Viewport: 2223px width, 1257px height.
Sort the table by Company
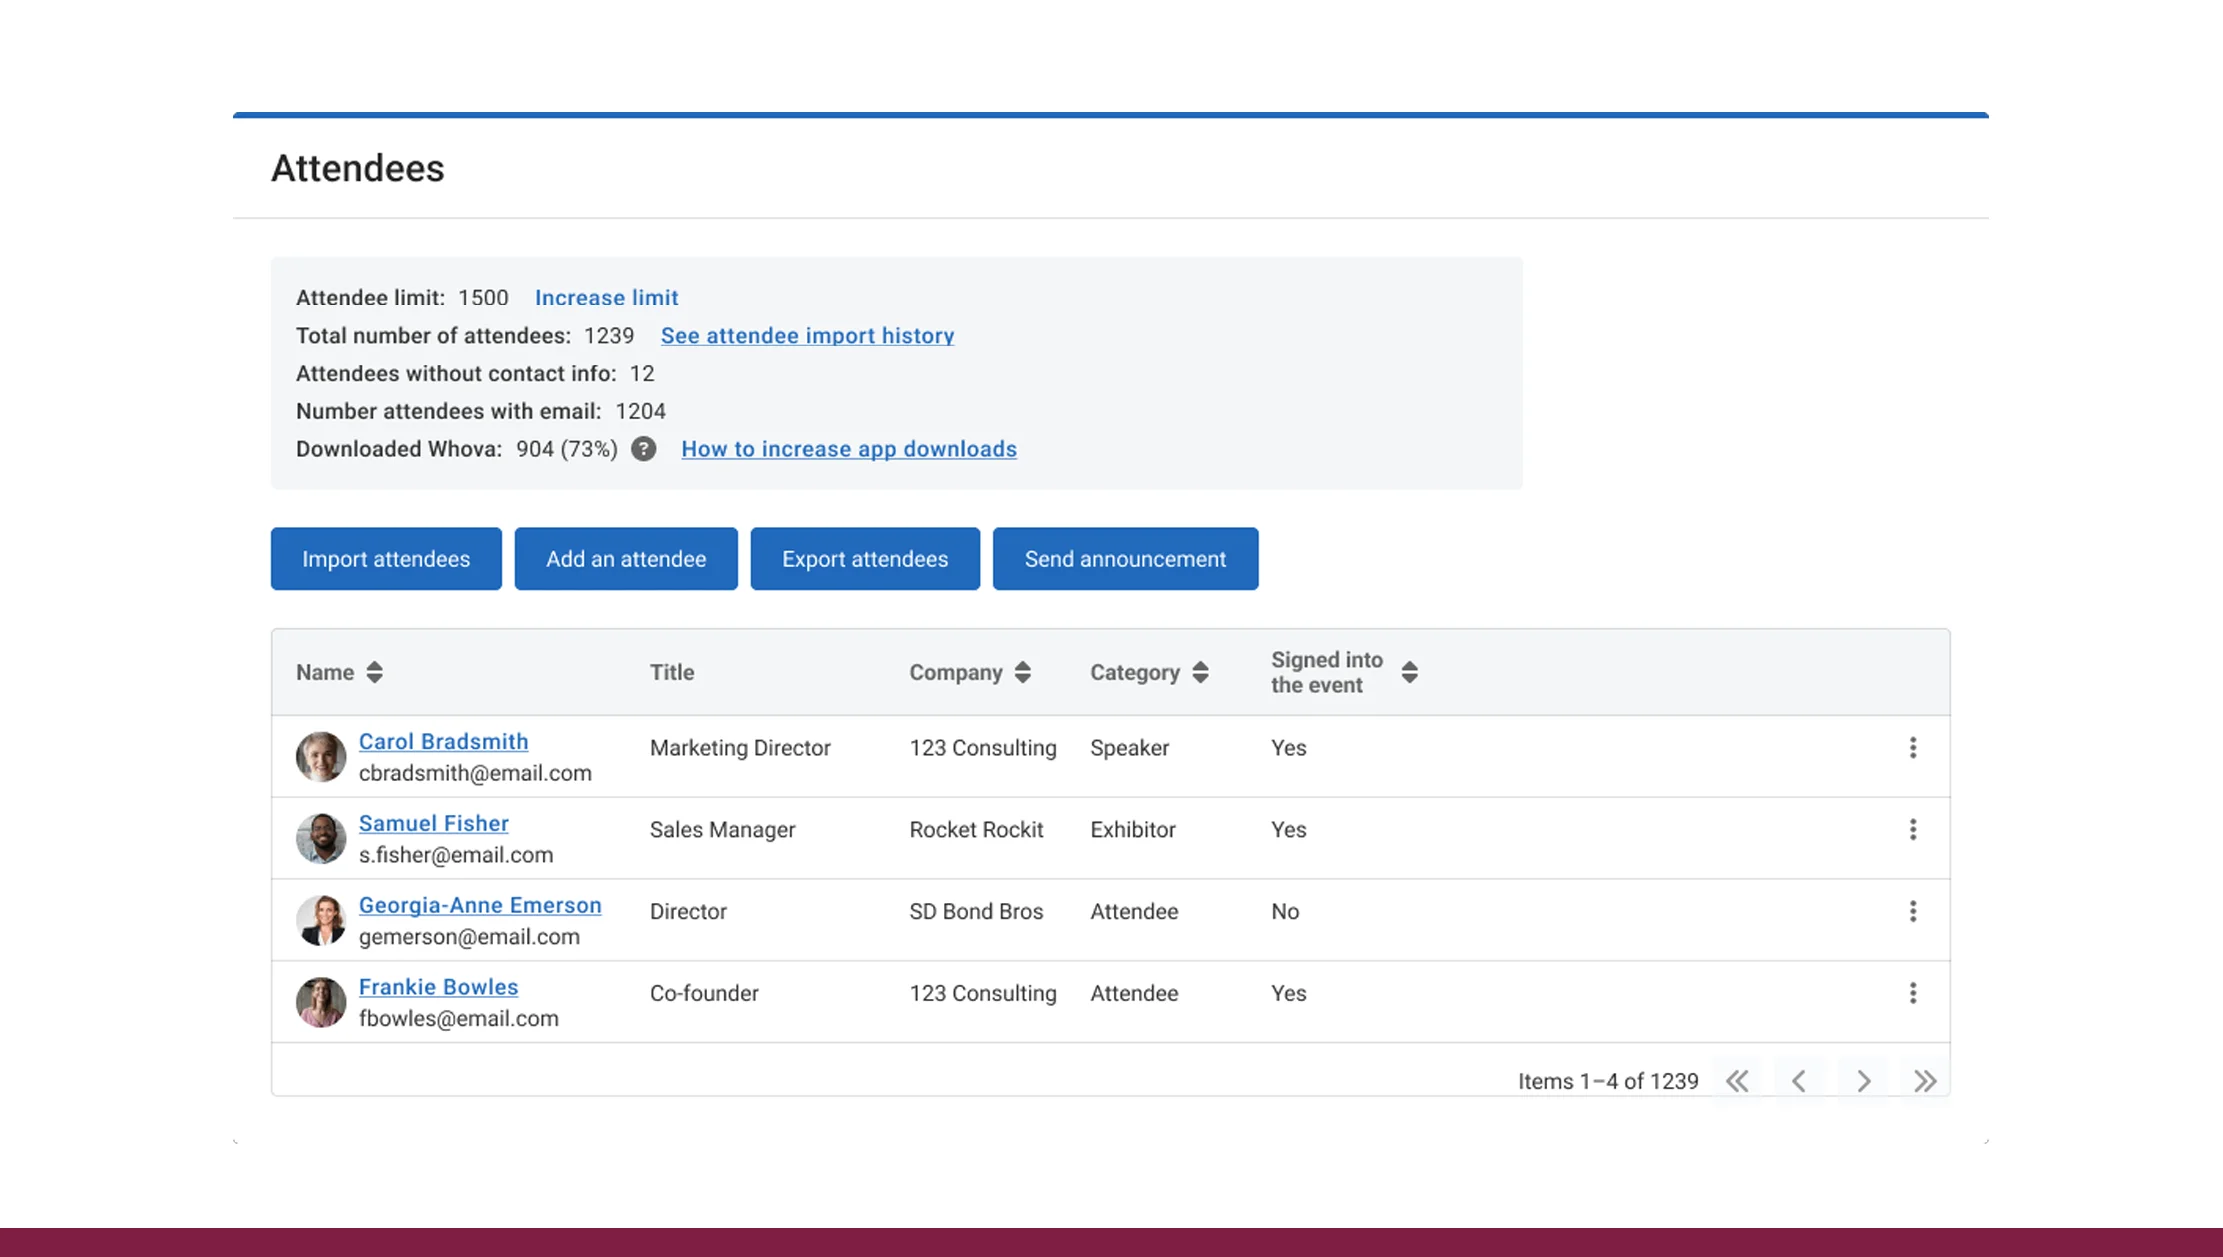coord(1023,672)
